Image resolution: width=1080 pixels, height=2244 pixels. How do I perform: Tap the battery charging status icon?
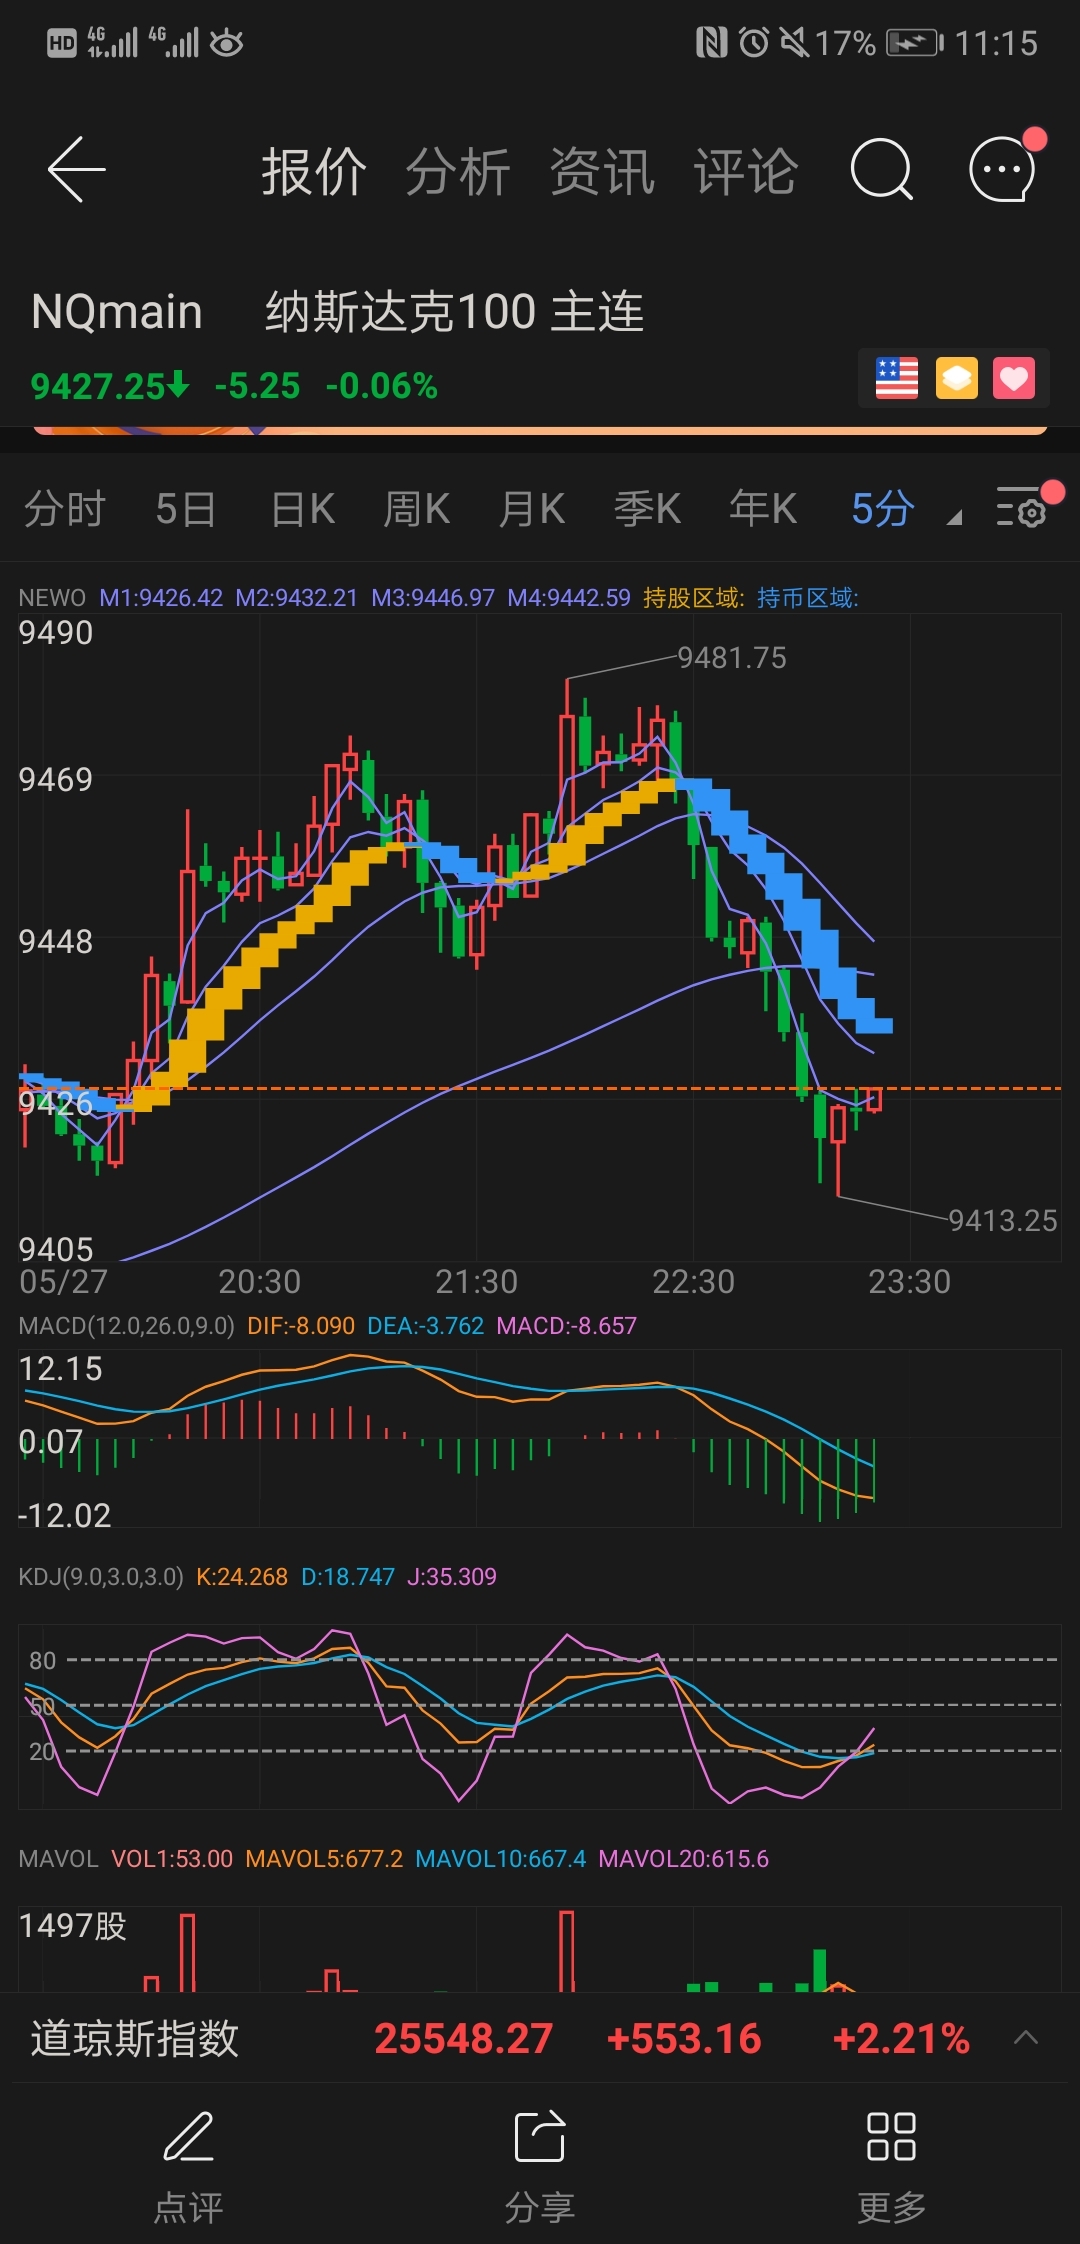(915, 43)
